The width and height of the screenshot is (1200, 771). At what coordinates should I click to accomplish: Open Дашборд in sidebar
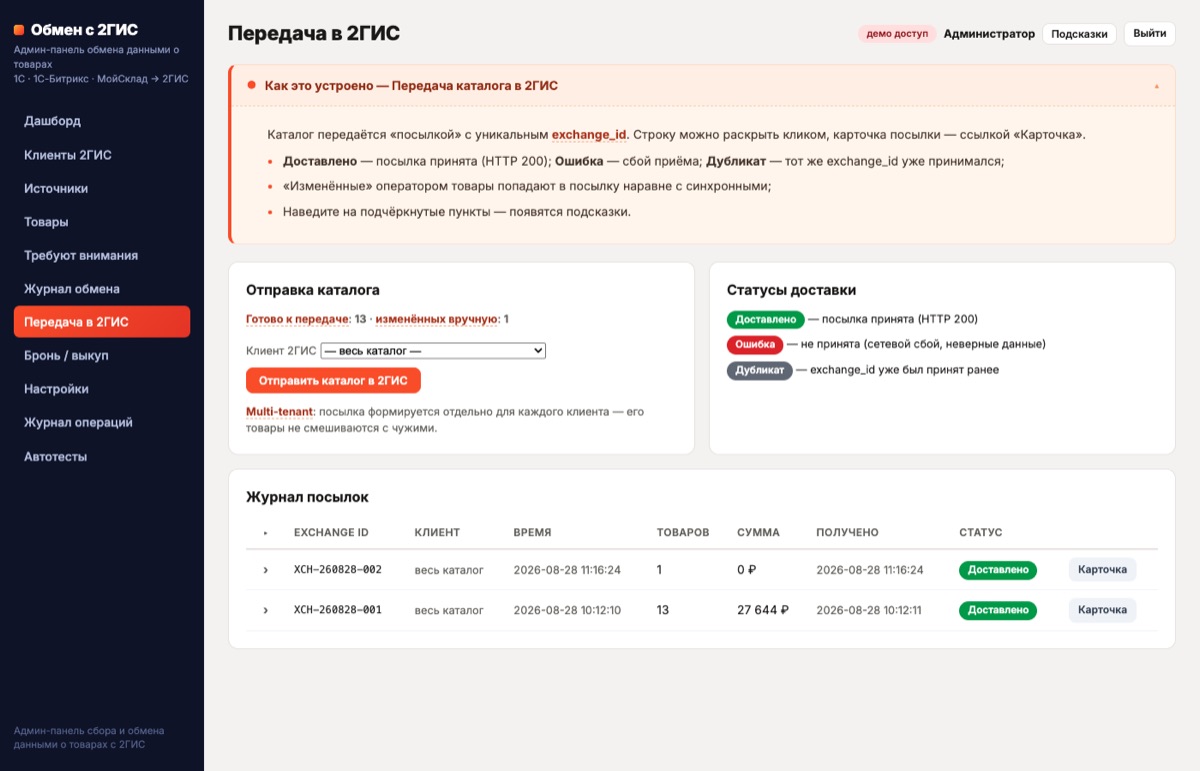tap(102, 121)
